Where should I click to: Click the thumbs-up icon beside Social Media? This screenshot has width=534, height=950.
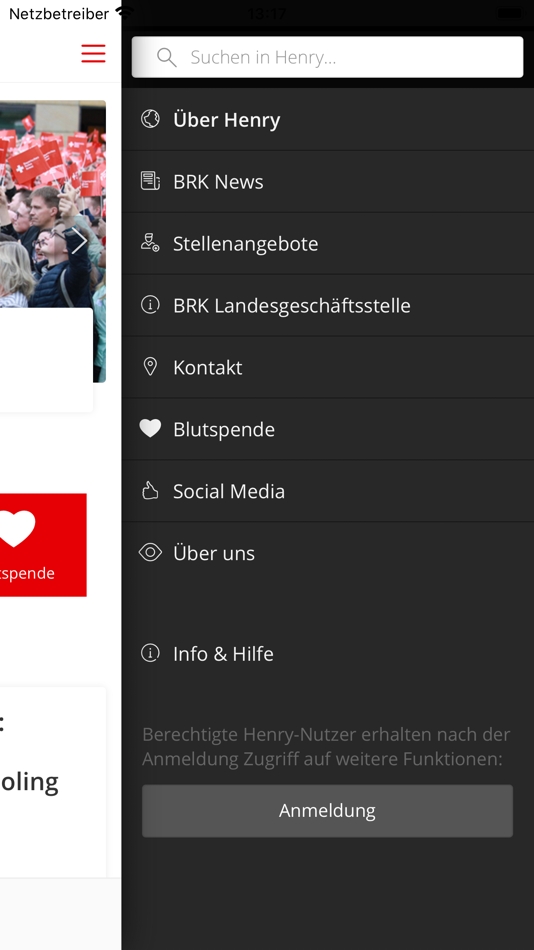[150, 490]
